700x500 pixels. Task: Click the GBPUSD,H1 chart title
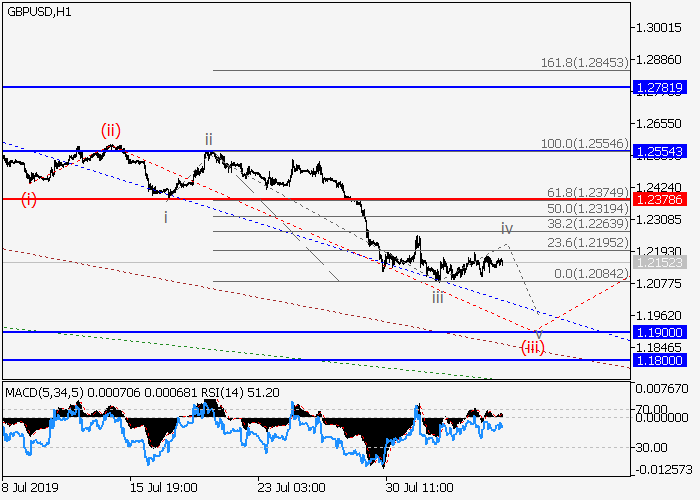pyautogui.click(x=44, y=10)
